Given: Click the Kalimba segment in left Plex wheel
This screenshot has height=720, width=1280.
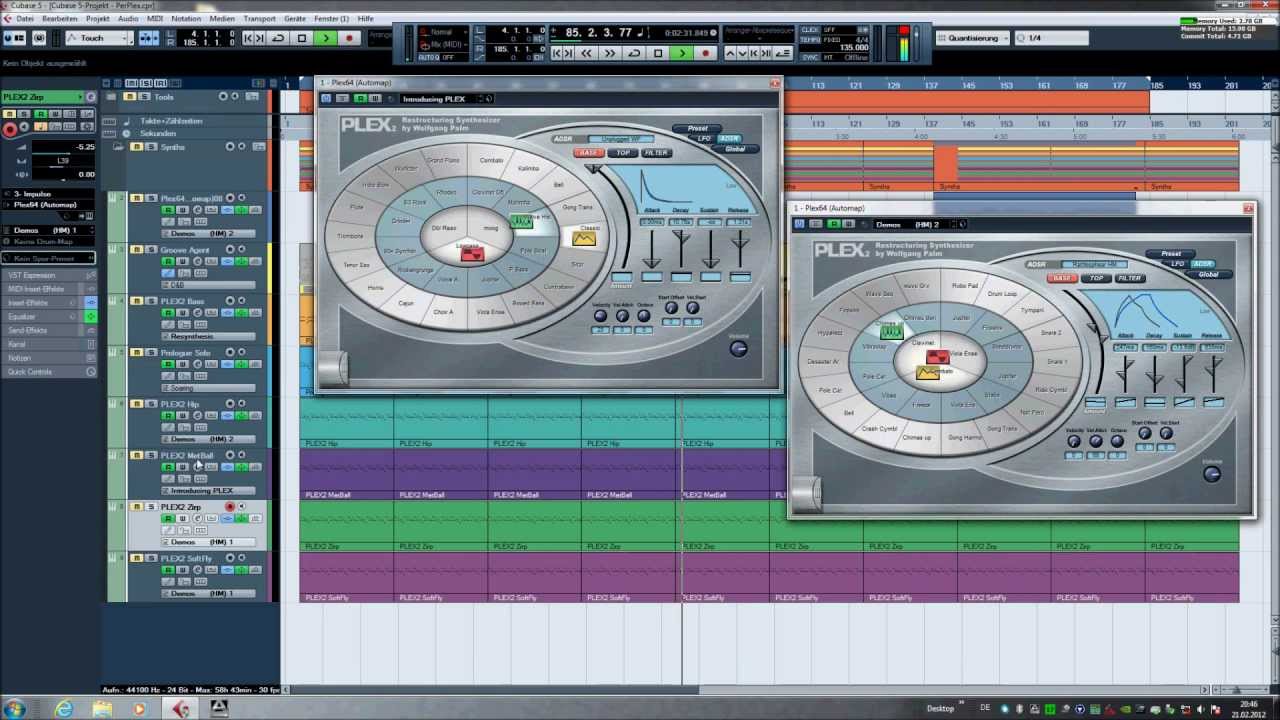Looking at the screenshot, I should tap(528, 169).
